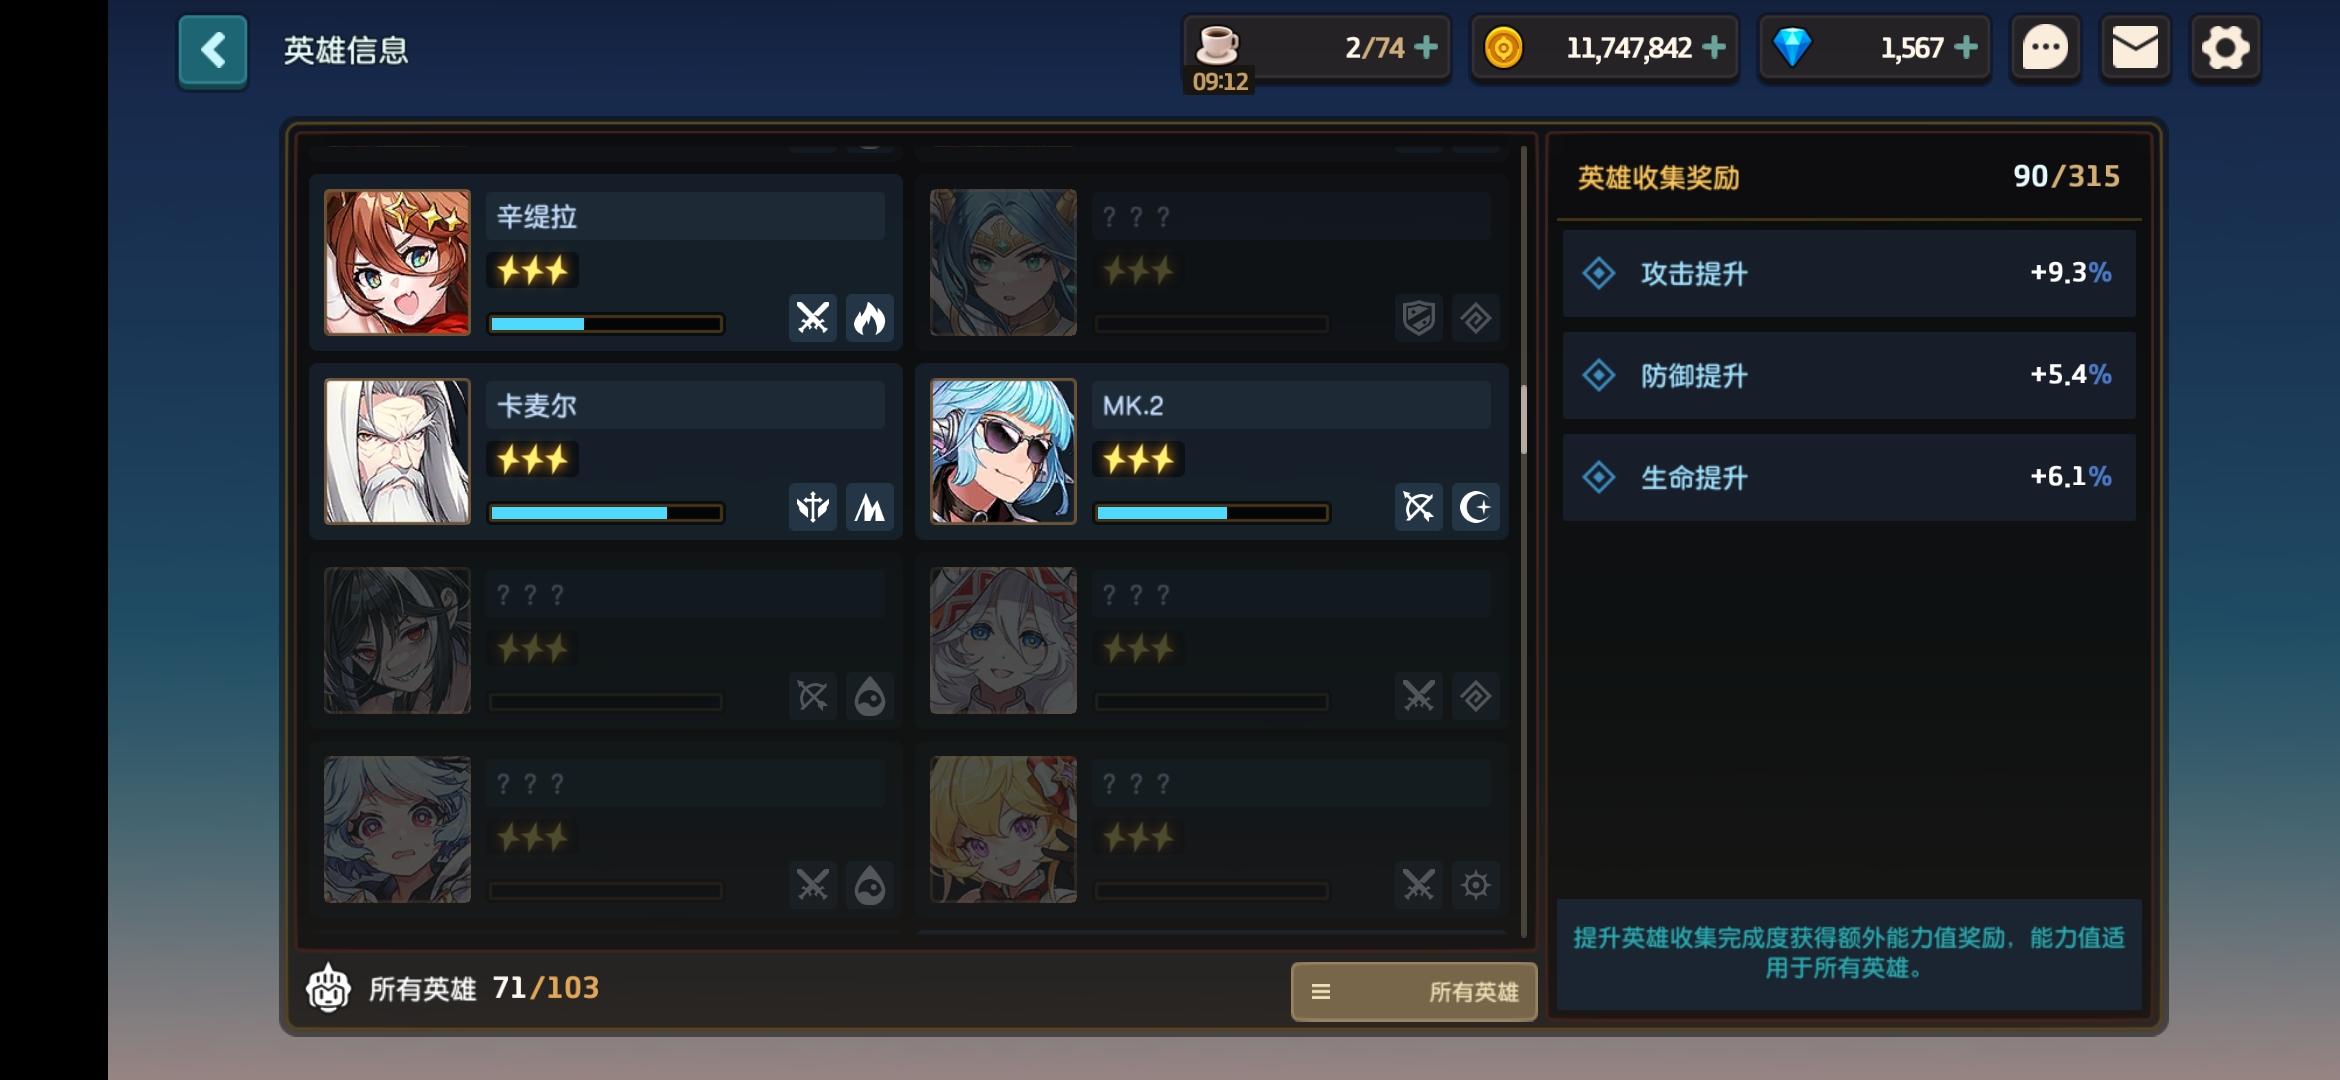The width and height of the screenshot is (2340, 1080).
Task: Click the moon element icon for MK.2
Action: point(1476,508)
